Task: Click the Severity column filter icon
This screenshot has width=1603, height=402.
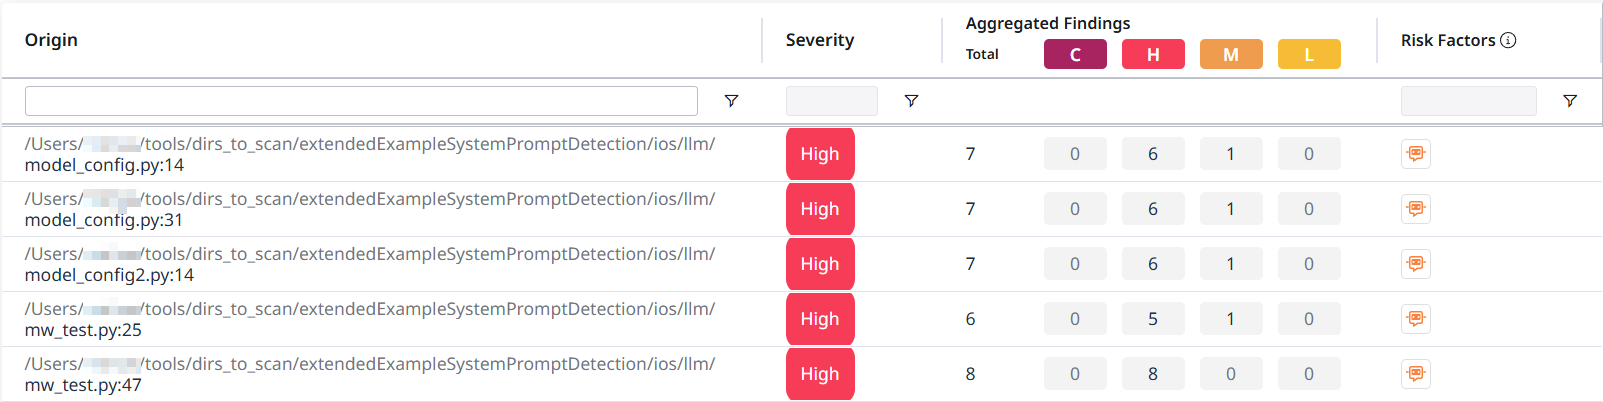Action: 911,101
